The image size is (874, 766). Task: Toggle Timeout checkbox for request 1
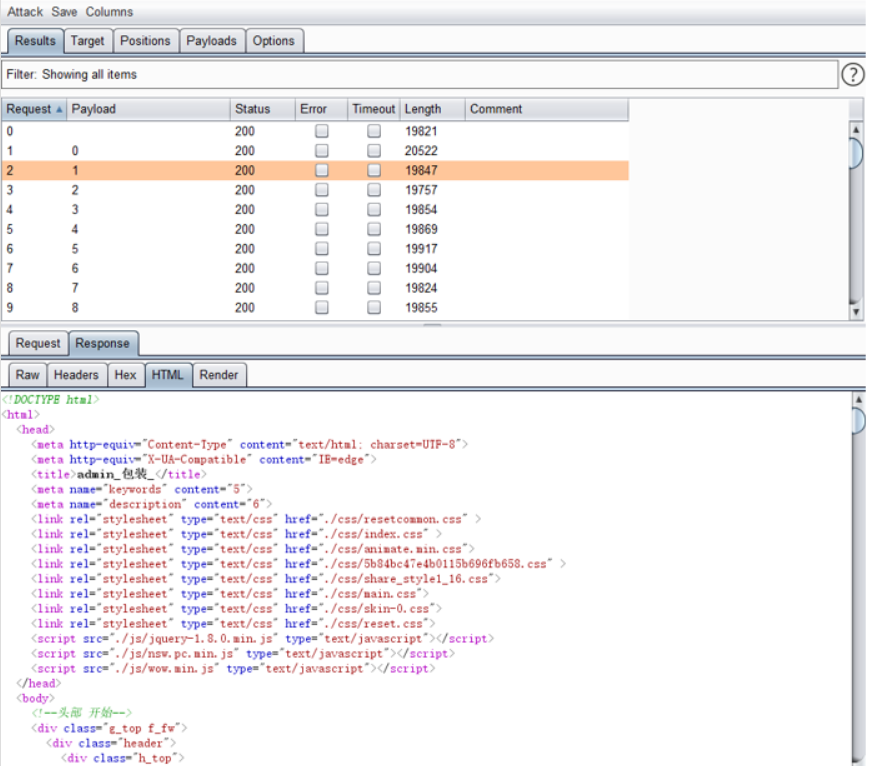click(374, 151)
